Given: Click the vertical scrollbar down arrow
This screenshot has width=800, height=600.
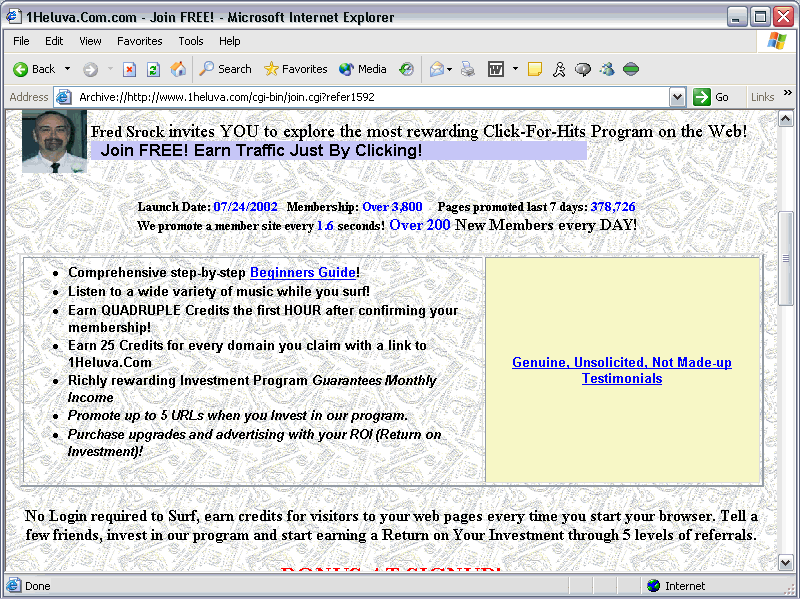Looking at the screenshot, I should (x=785, y=563).
